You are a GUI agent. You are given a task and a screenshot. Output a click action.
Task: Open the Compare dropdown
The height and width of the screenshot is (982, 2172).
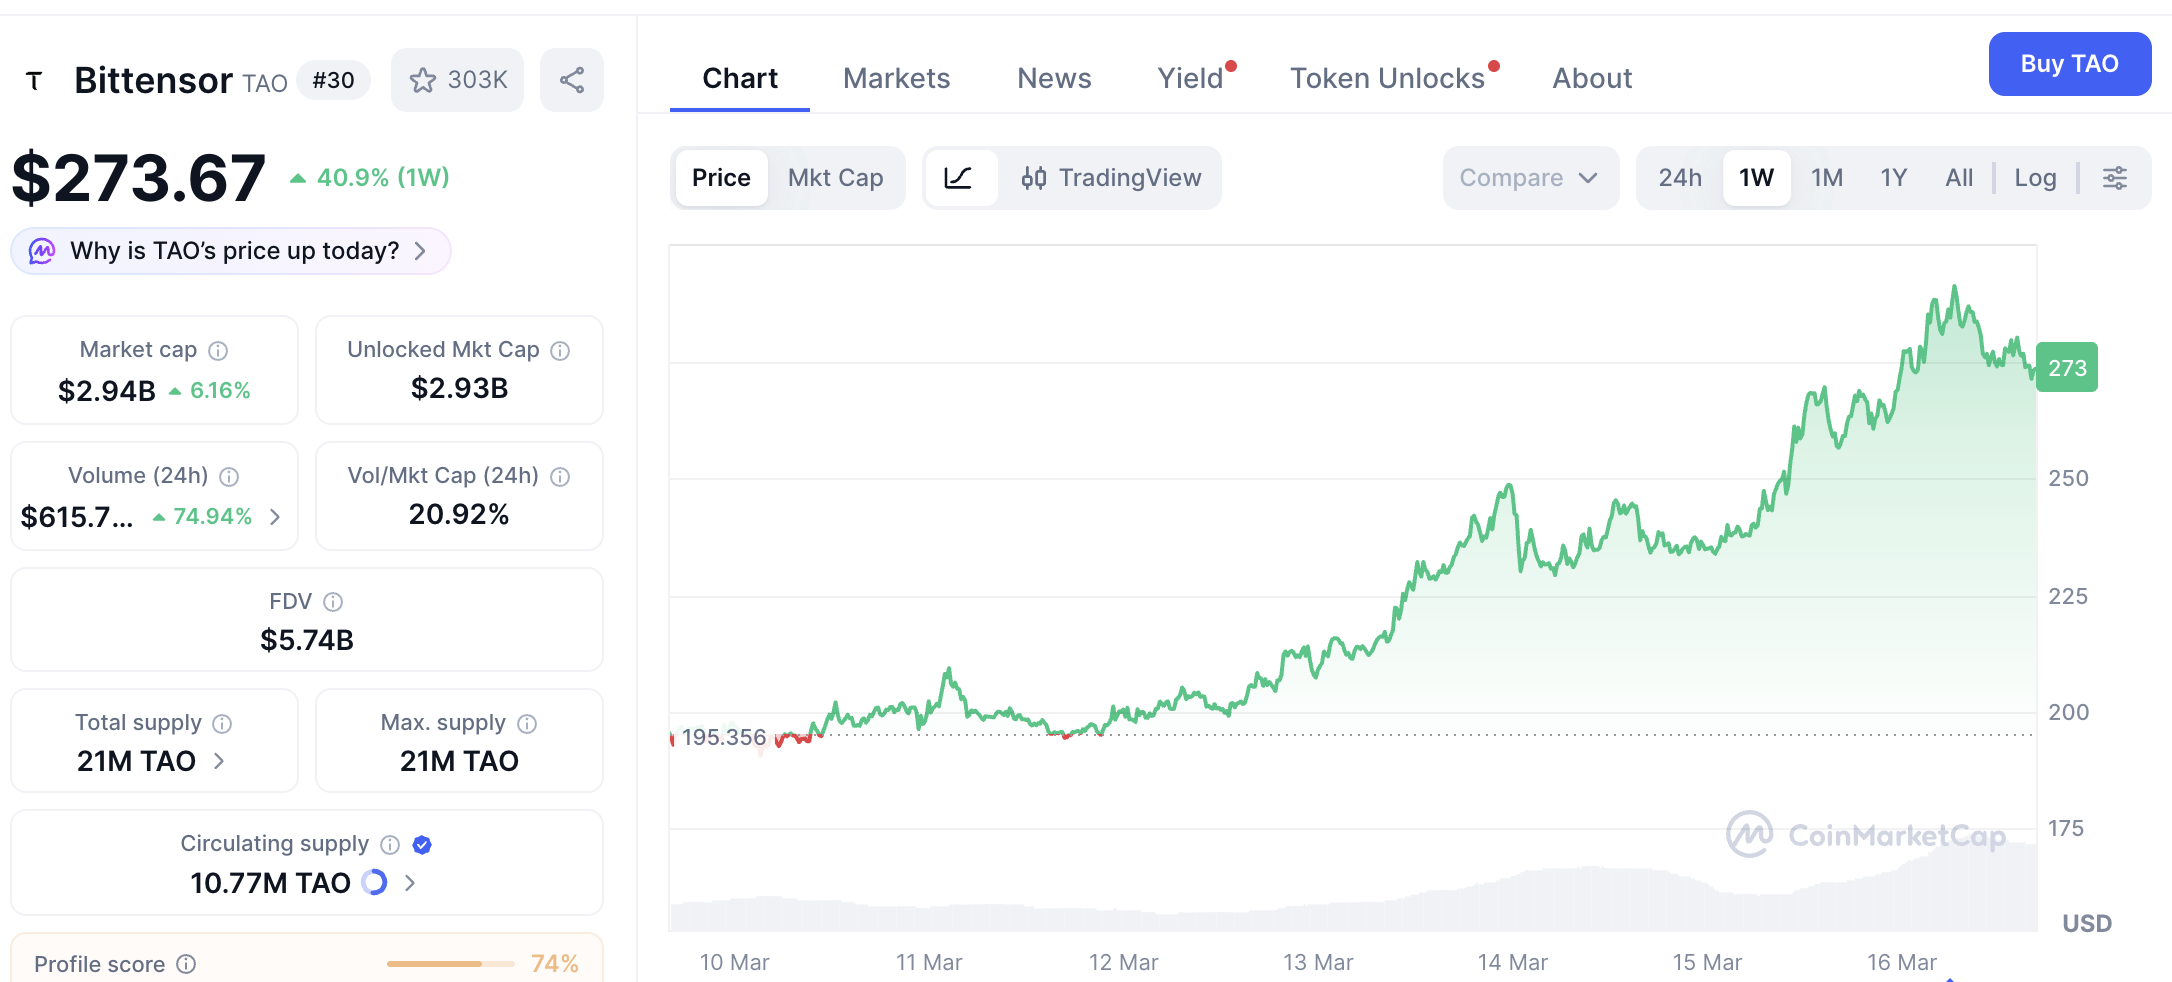pos(1530,178)
